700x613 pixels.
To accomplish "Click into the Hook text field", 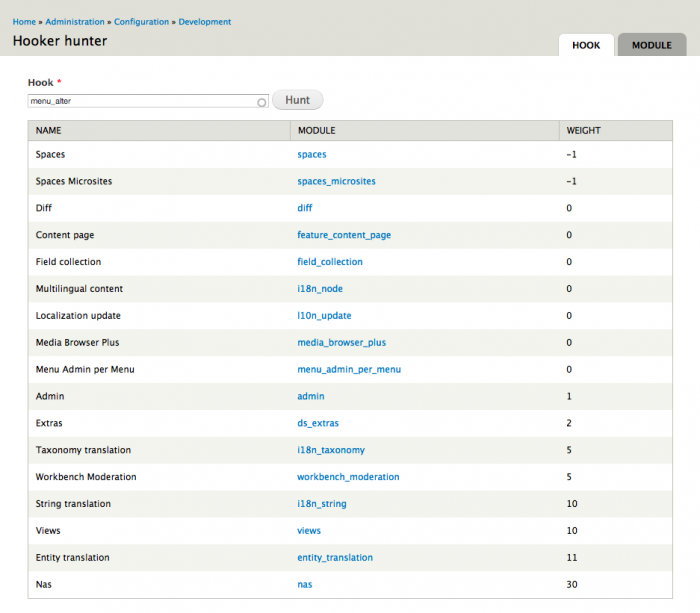I will point(140,101).
